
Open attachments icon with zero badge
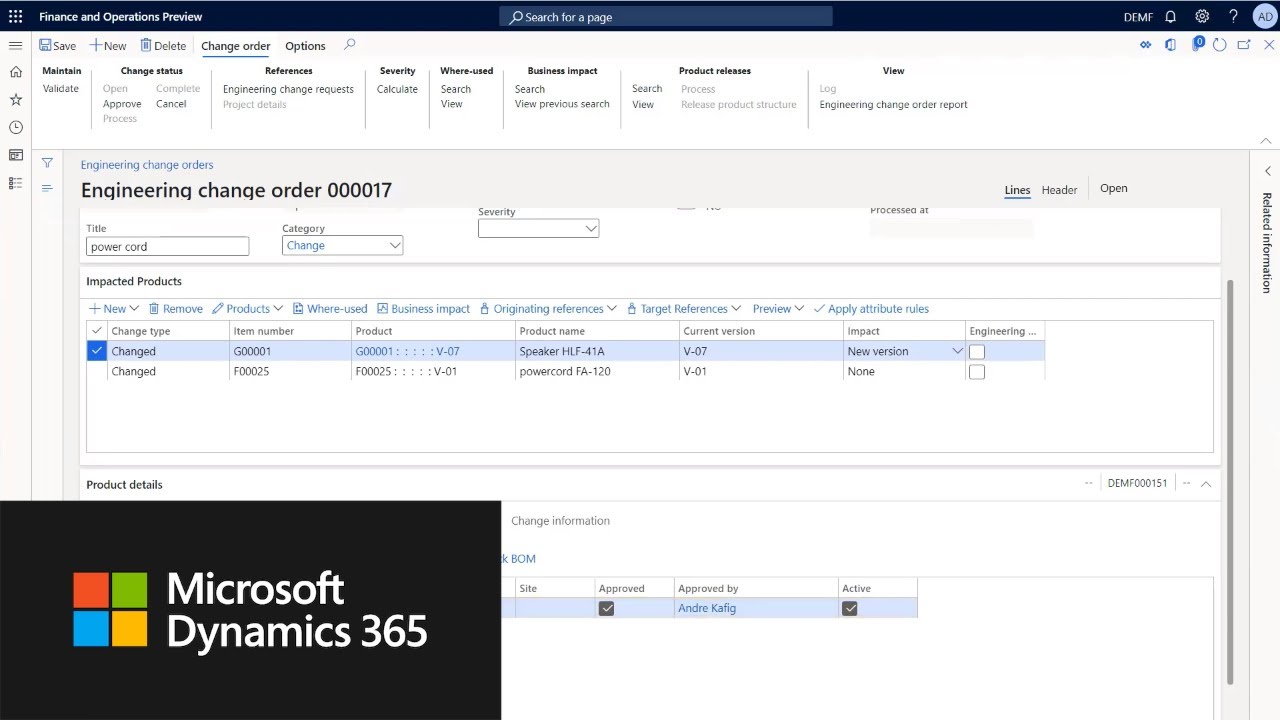[1196, 45]
